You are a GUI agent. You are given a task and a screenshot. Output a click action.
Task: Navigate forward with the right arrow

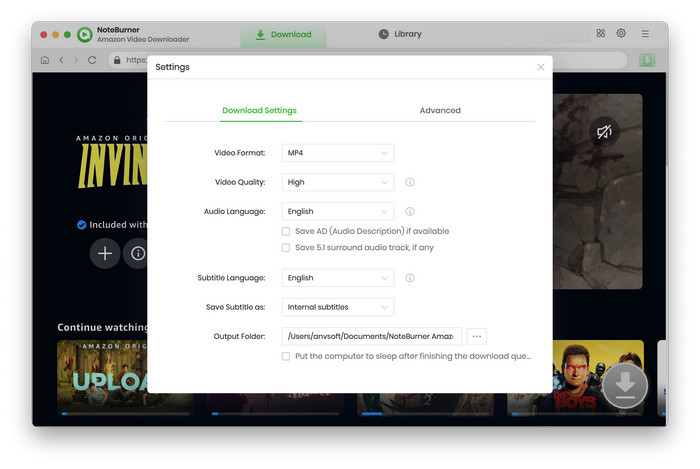click(x=76, y=60)
